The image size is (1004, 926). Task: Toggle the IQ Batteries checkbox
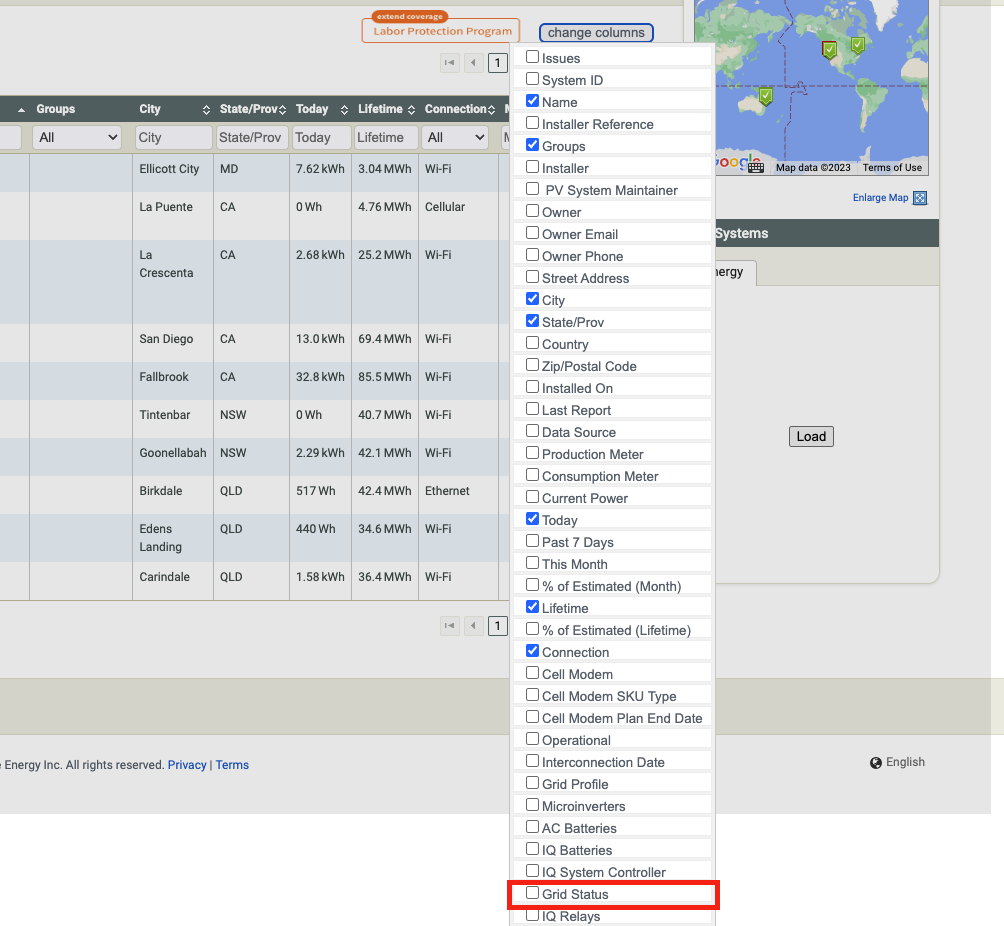point(532,849)
